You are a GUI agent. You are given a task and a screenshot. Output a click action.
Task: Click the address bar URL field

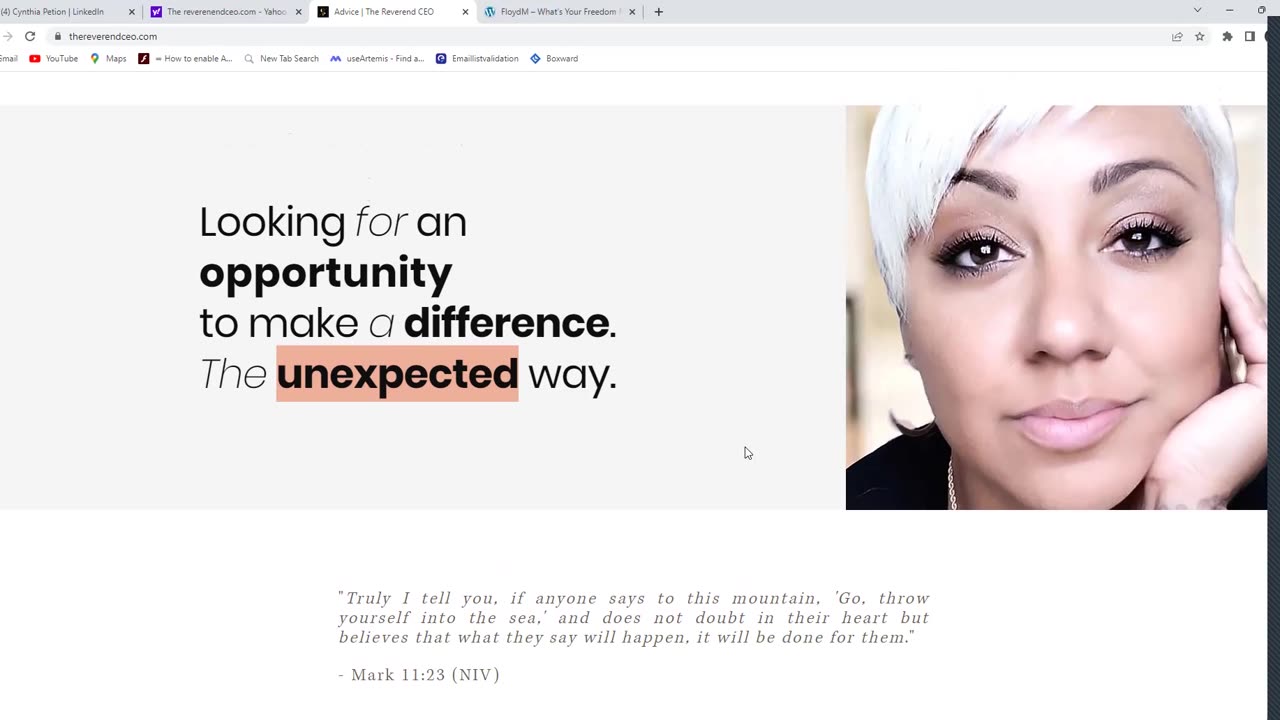tap(600, 36)
